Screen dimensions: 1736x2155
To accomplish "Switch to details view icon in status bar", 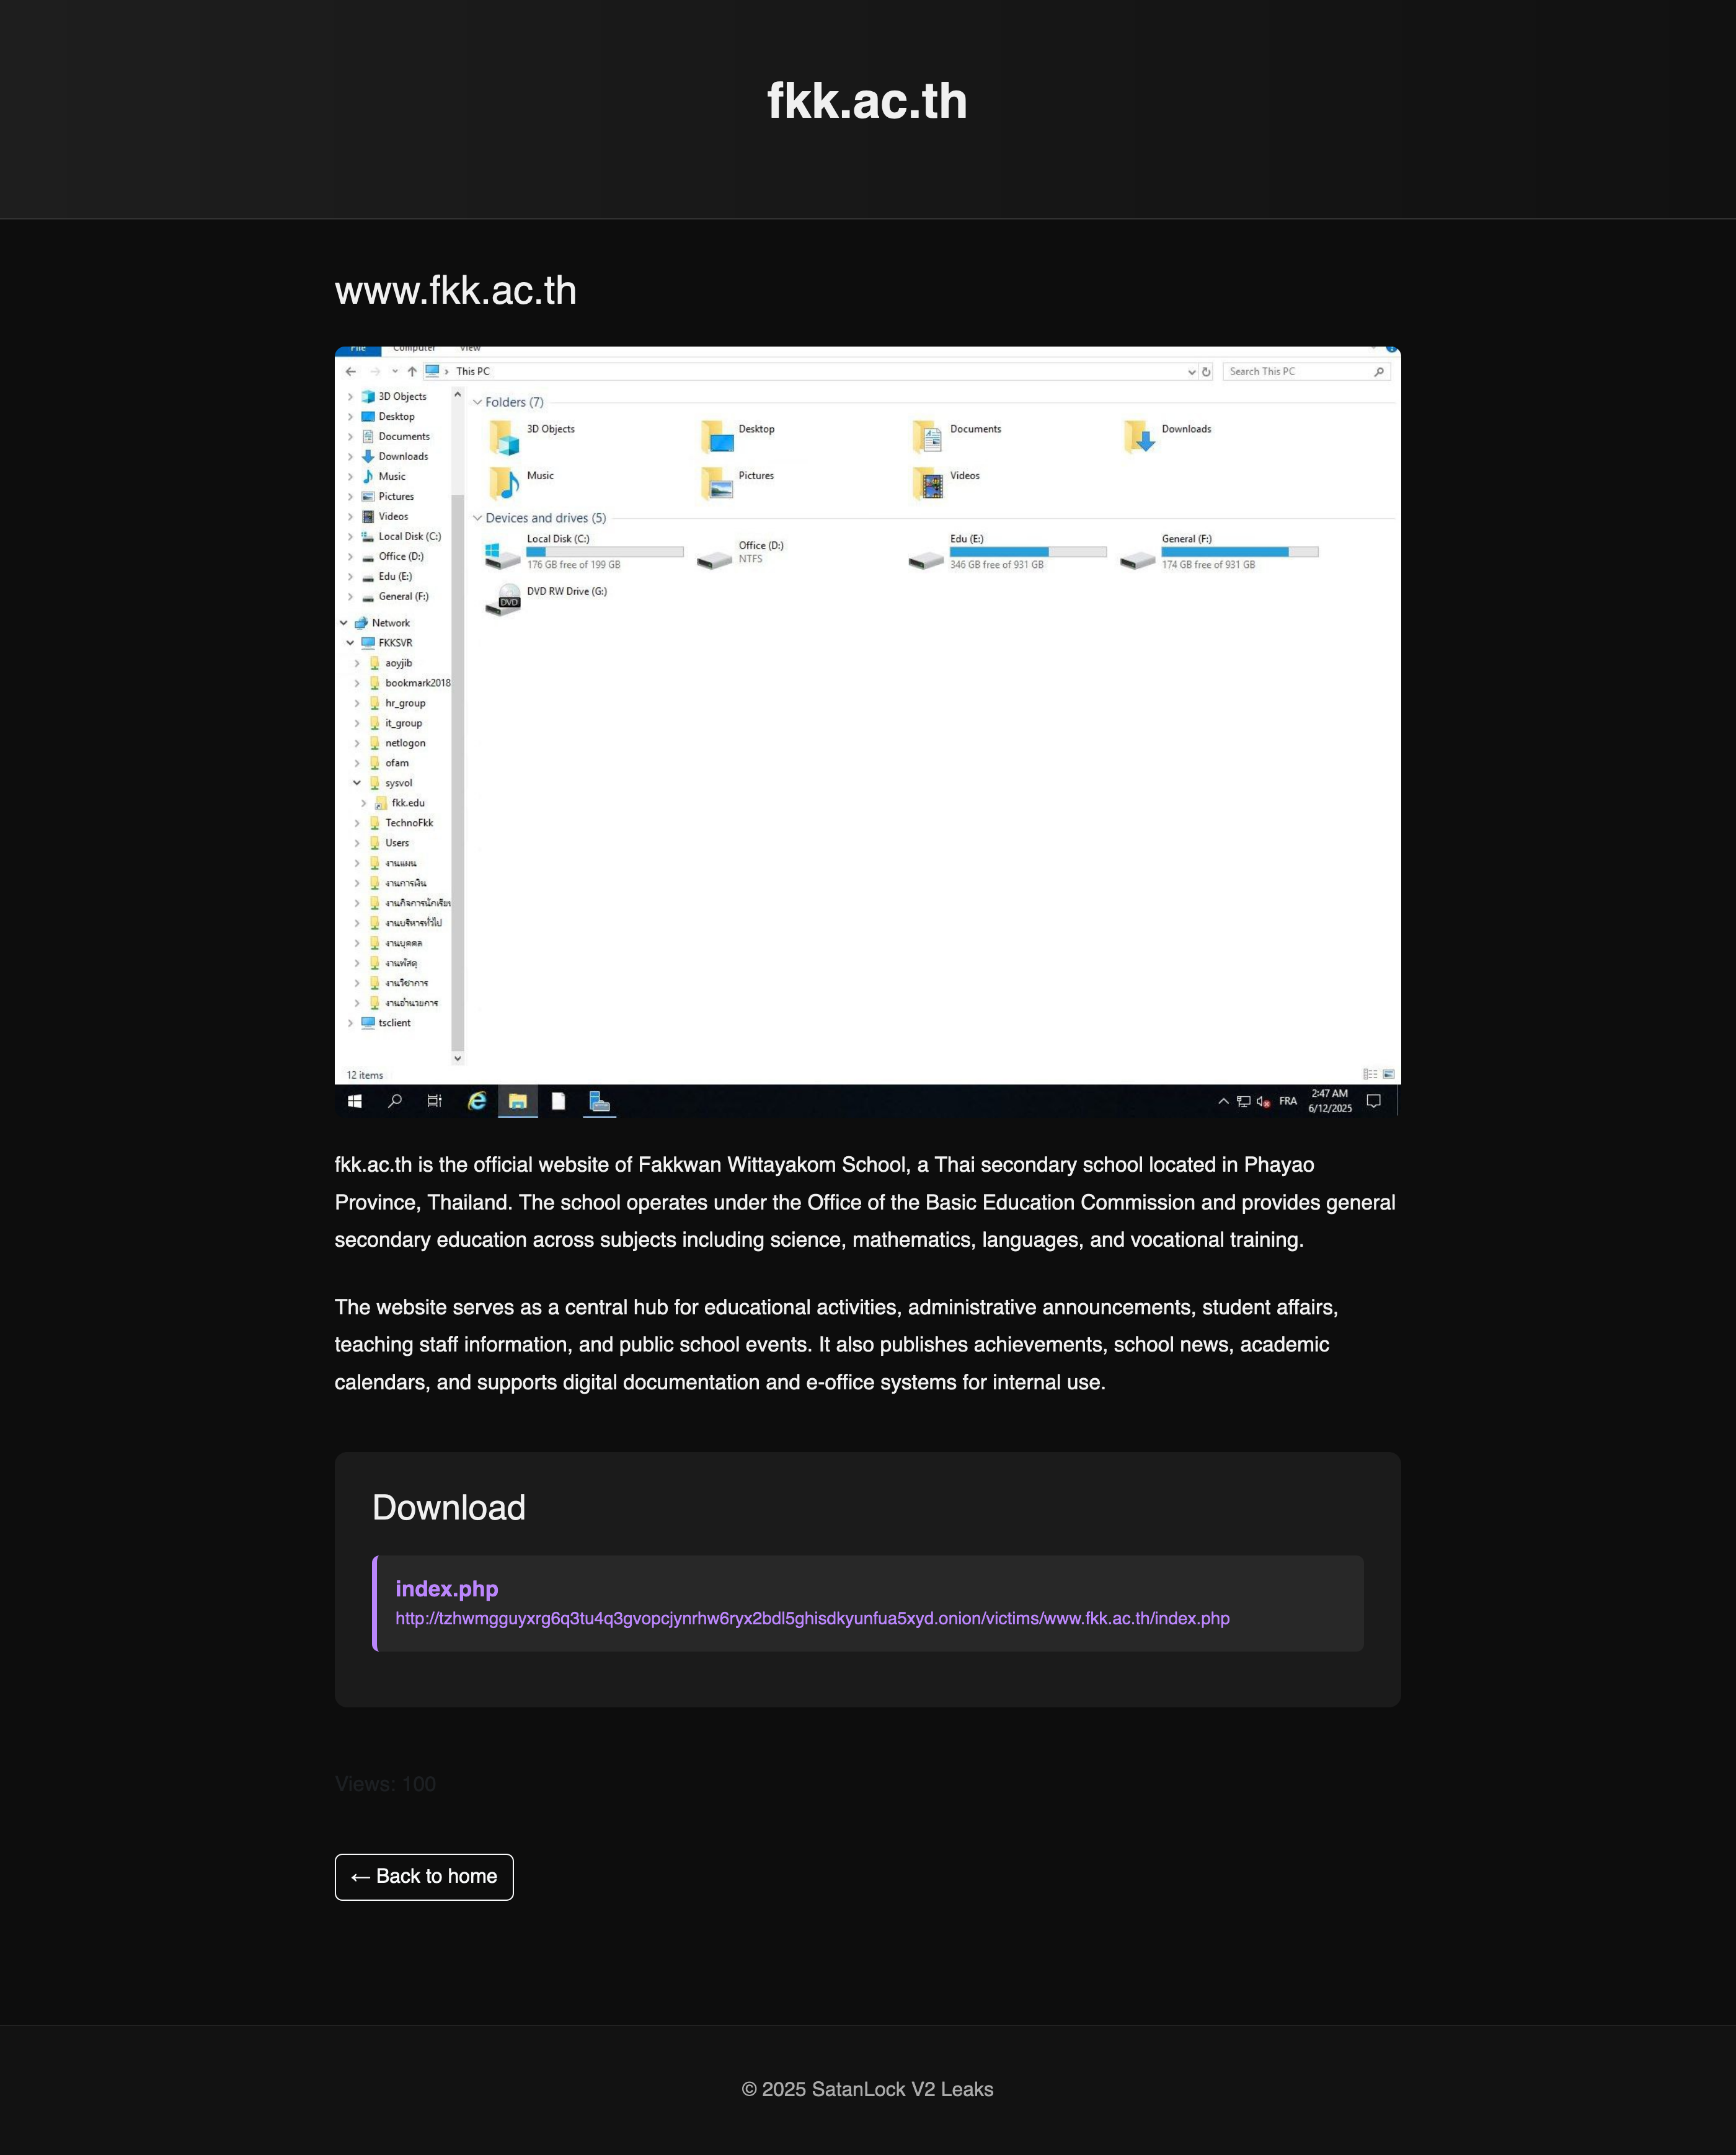I will pyautogui.click(x=1370, y=1074).
